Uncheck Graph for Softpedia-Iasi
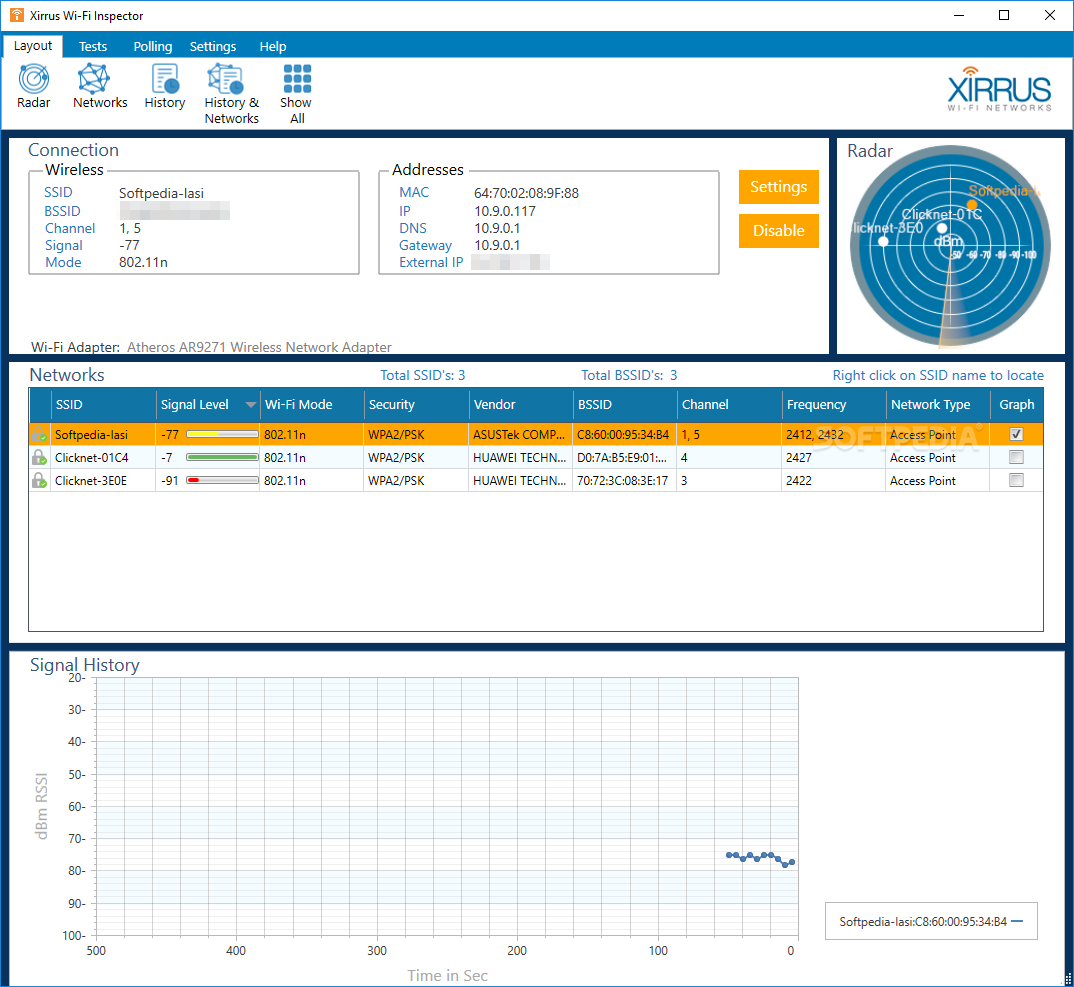The width and height of the screenshot is (1074, 987). pos(1016,434)
